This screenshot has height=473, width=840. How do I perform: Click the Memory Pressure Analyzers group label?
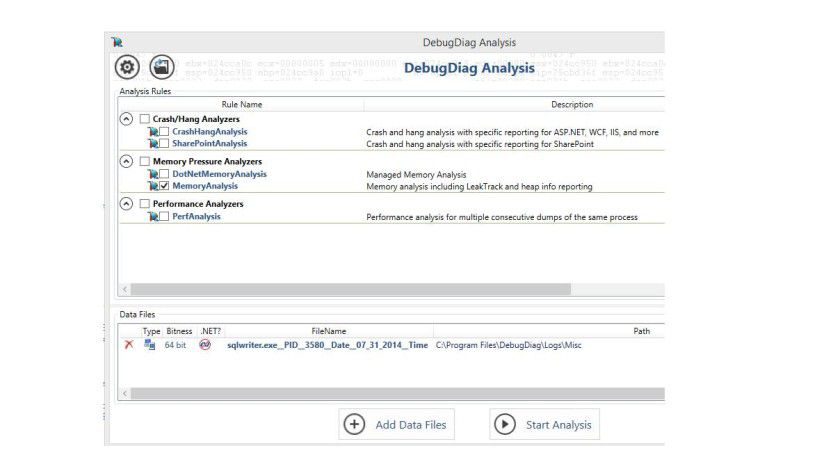(x=207, y=161)
